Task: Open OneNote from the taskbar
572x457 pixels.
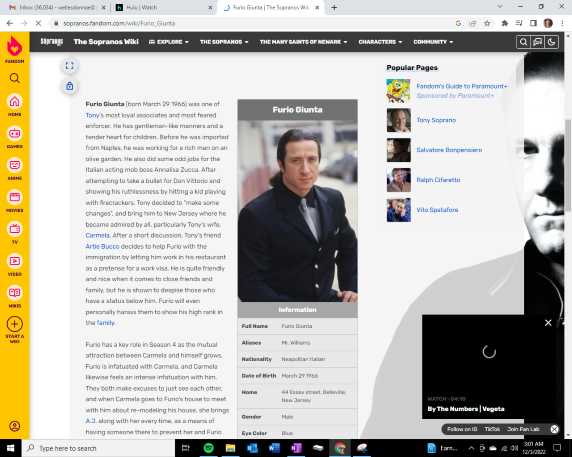Action: click(296, 448)
